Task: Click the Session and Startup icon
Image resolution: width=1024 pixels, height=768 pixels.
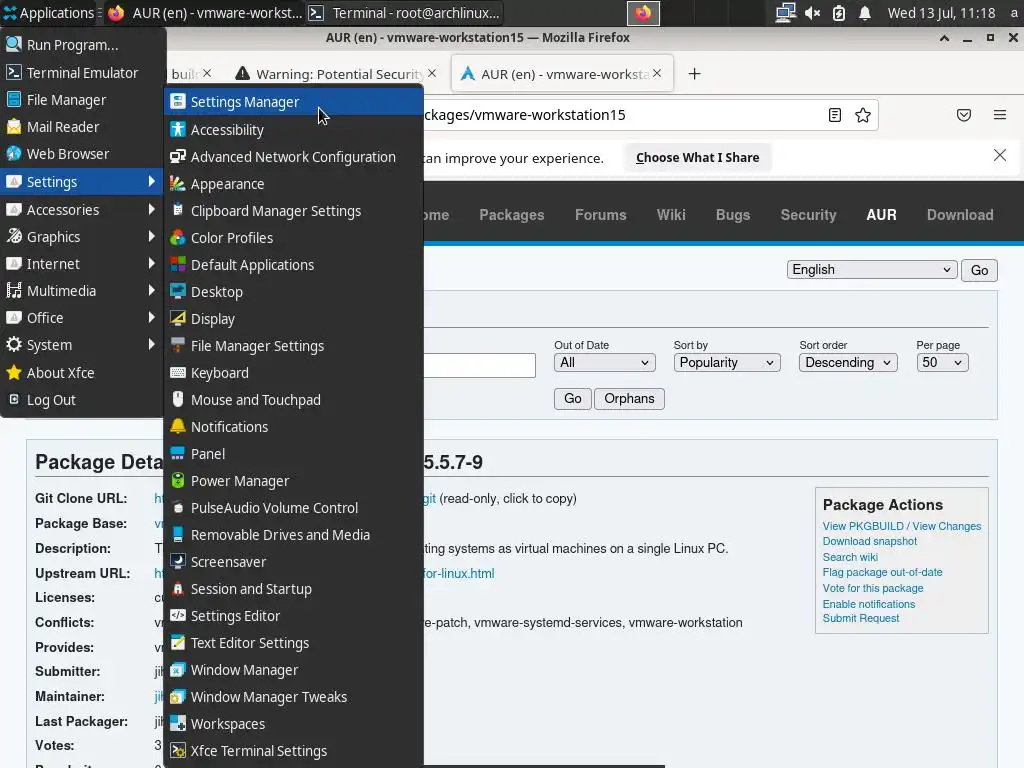Action: [x=178, y=588]
